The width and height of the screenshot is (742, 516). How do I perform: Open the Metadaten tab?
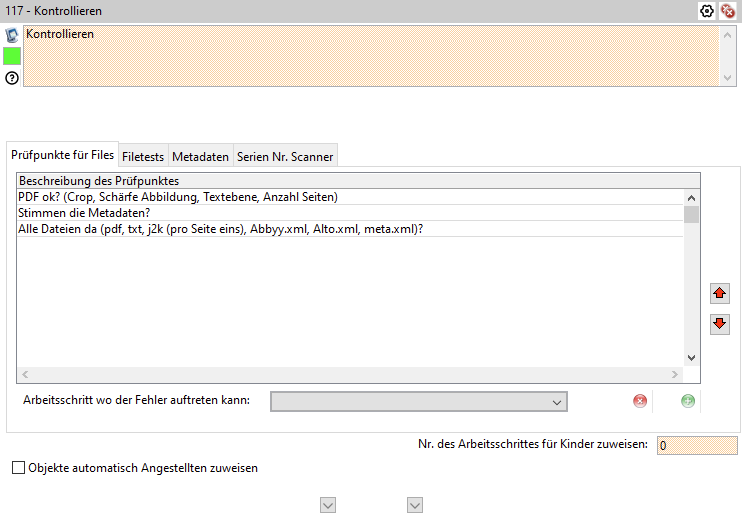coord(200,157)
